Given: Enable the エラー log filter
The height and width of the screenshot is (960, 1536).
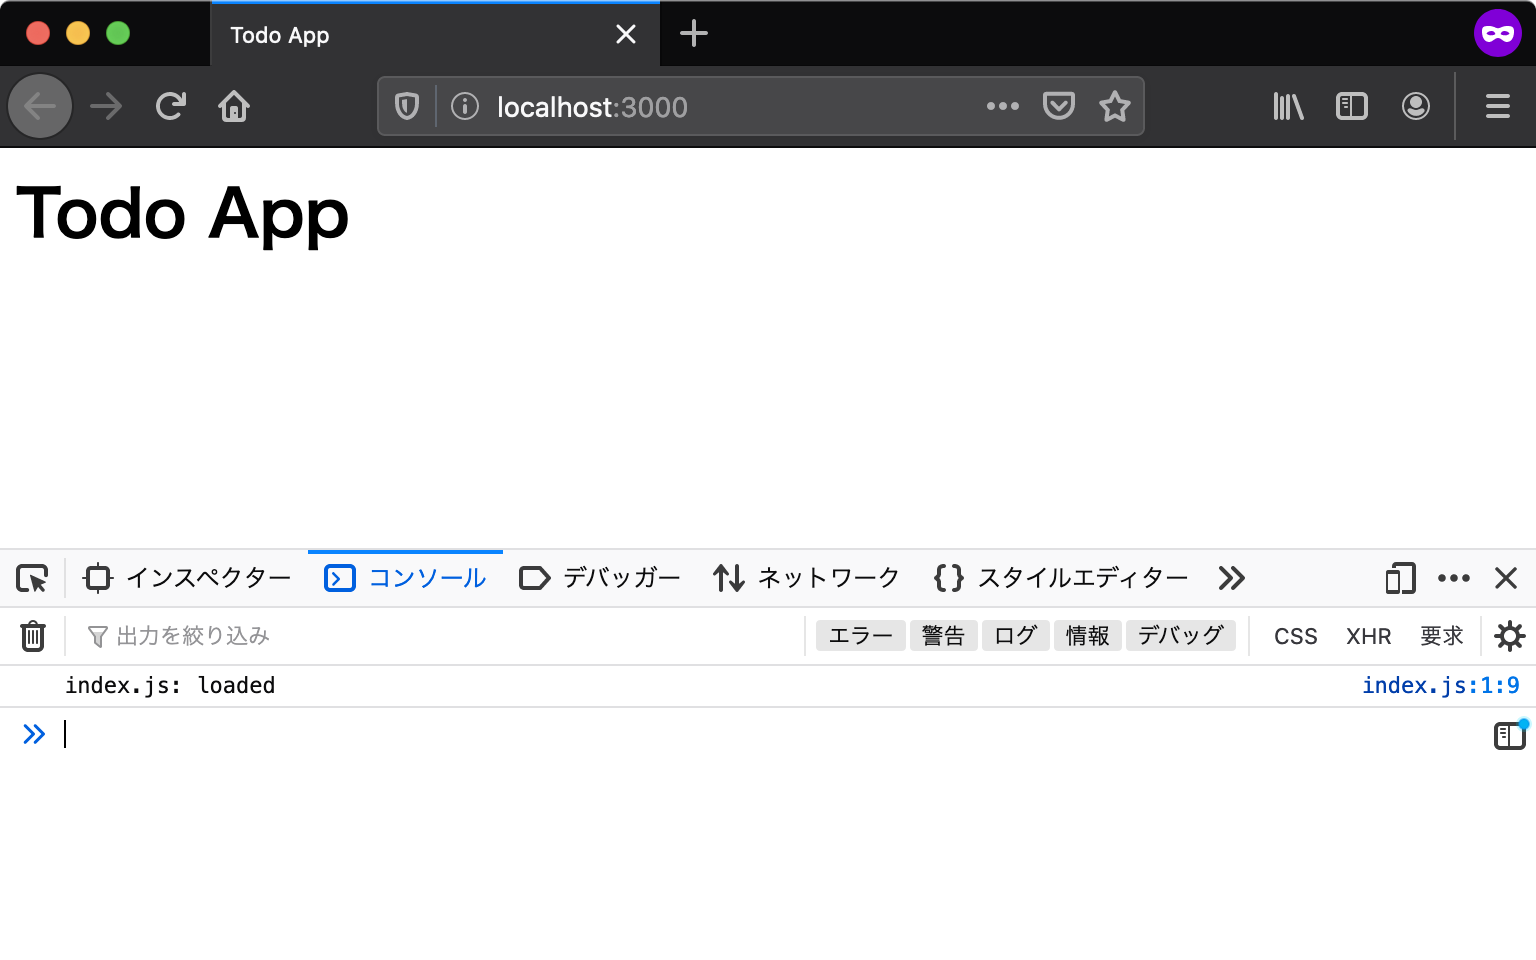Looking at the screenshot, I should click(x=860, y=635).
